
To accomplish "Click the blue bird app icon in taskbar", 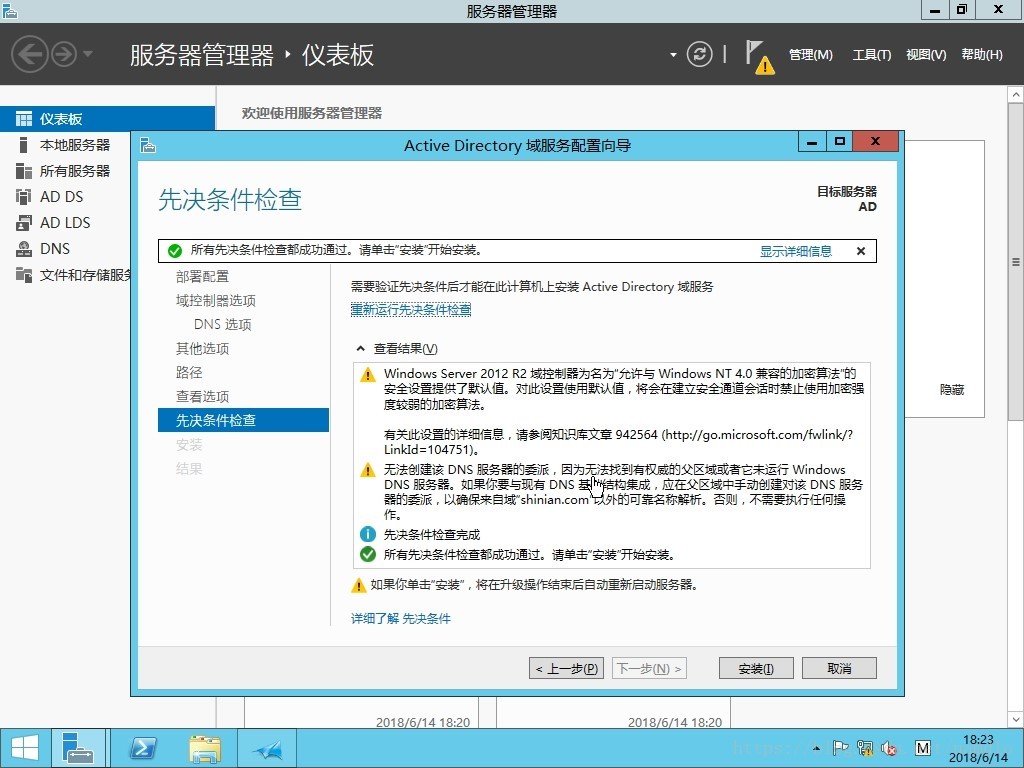I will pos(268,748).
